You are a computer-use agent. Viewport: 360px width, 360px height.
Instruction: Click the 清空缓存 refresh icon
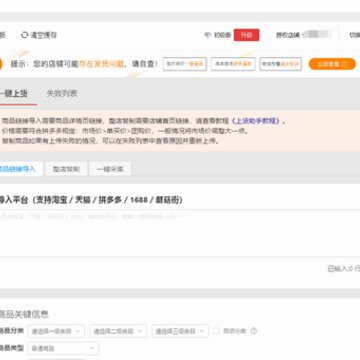pos(24,35)
